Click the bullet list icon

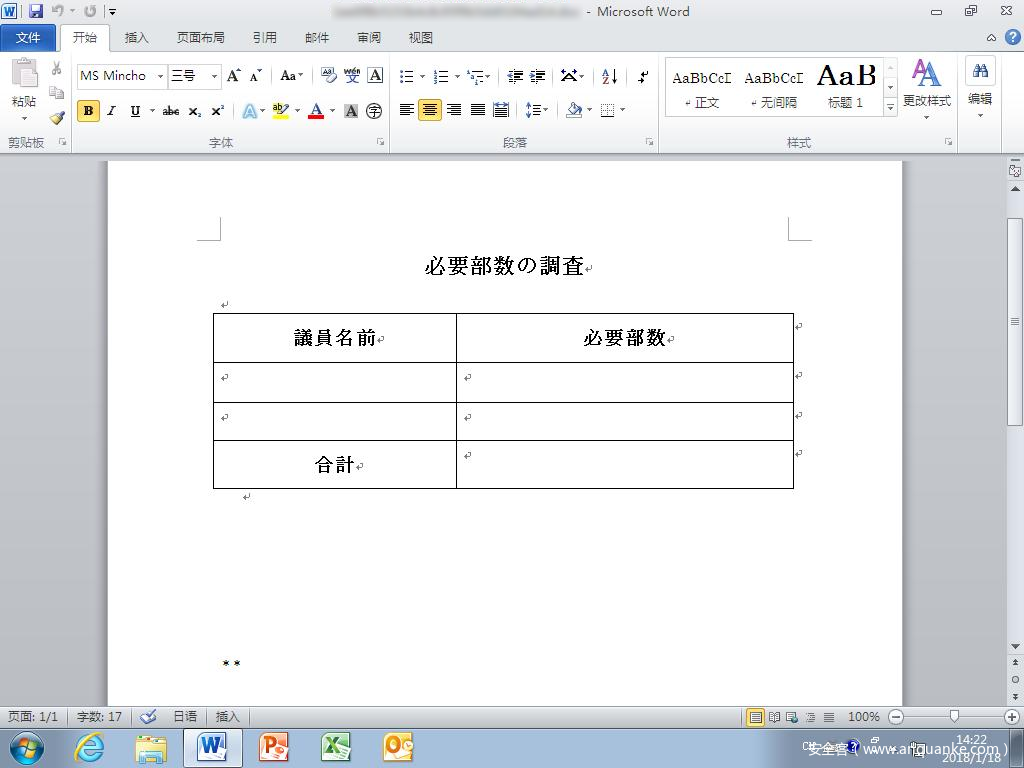click(407, 76)
